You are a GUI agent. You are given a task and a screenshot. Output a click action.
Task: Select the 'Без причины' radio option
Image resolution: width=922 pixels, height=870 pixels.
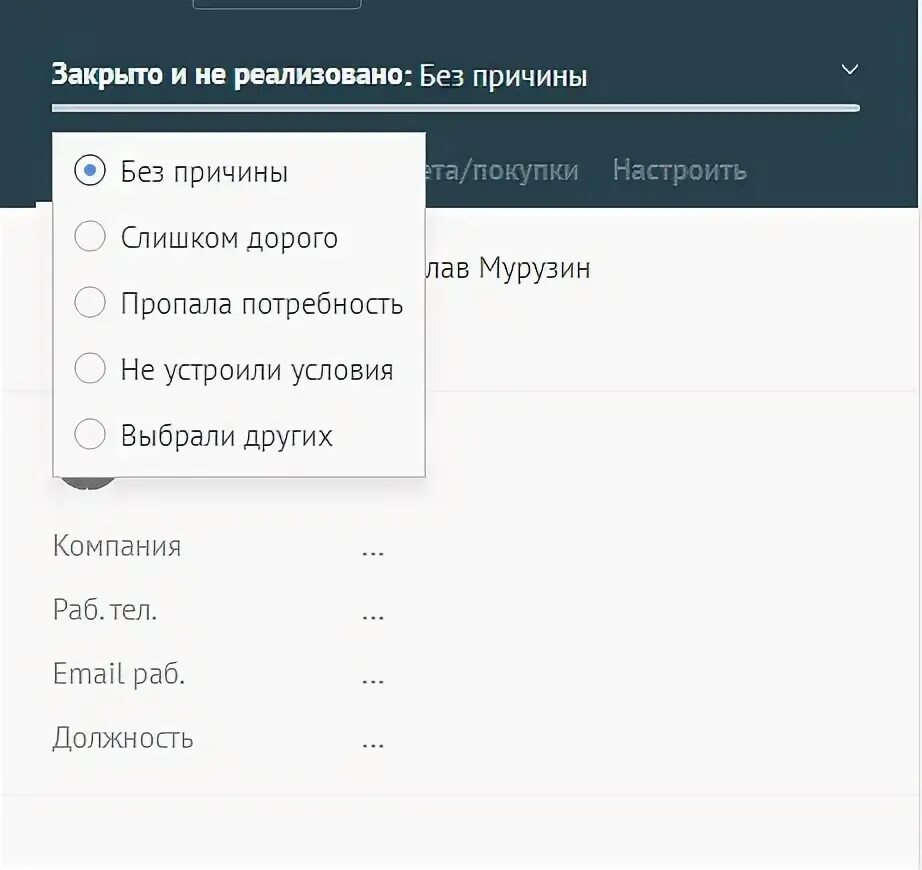pos(90,172)
